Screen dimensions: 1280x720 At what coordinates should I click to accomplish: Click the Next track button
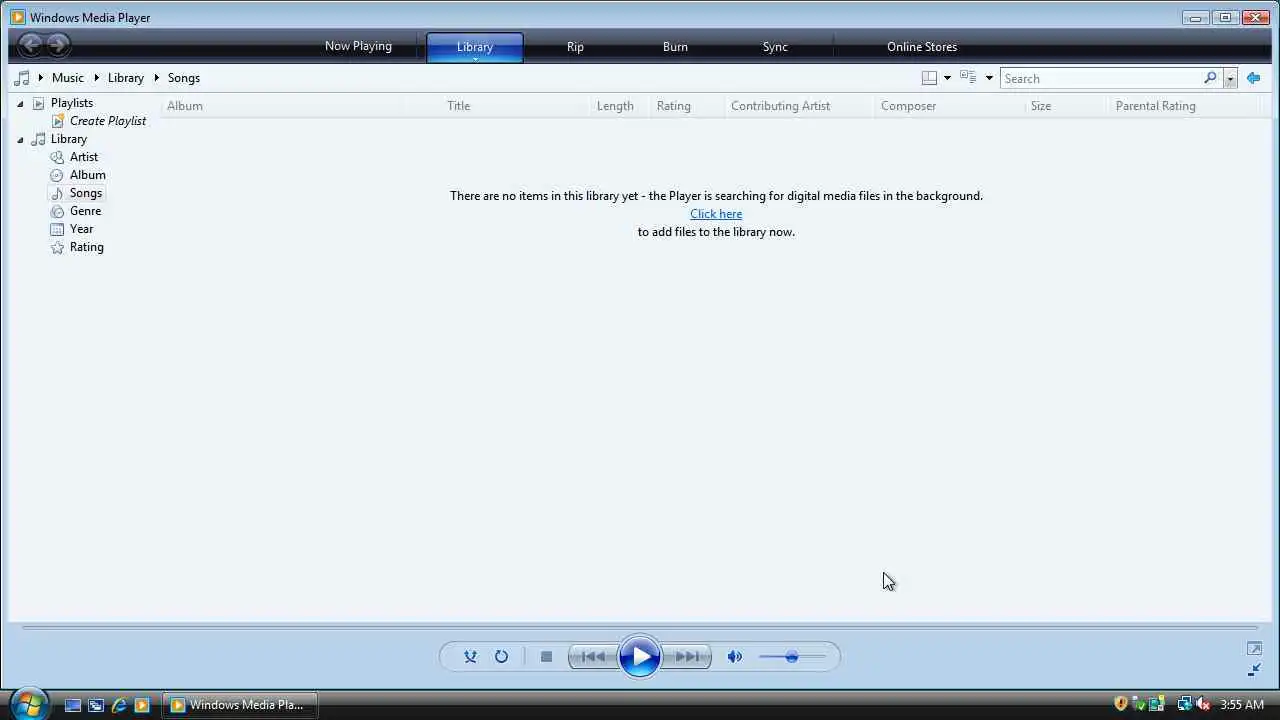pos(687,657)
